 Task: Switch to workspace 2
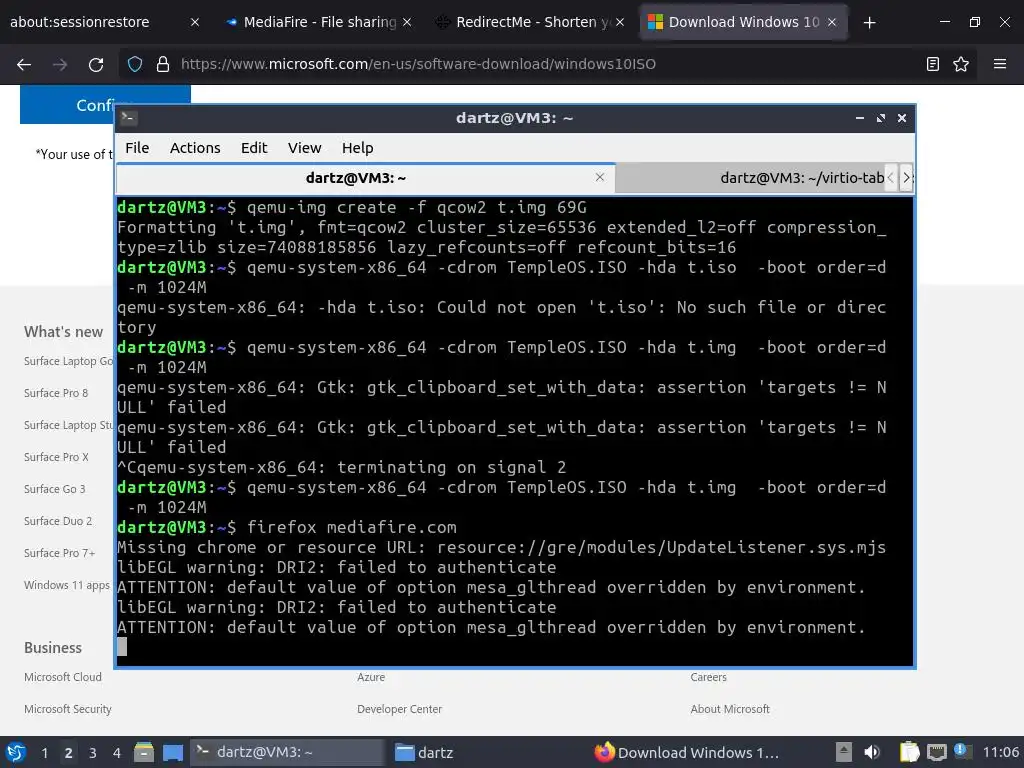tap(69, 753)
